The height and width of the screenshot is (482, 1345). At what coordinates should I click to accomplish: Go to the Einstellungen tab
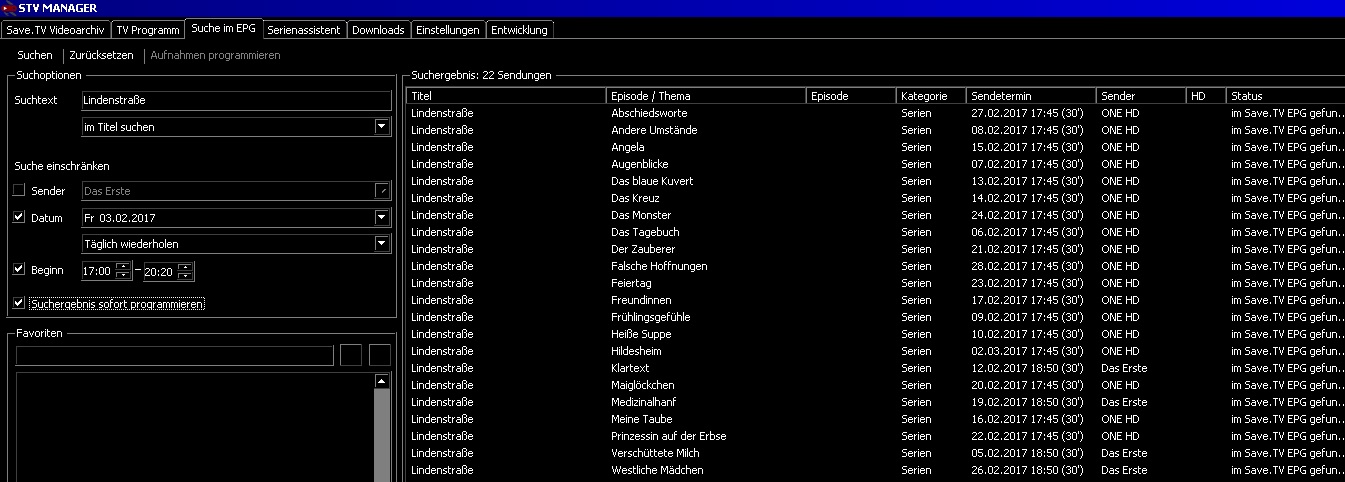[x=447, y=30]
